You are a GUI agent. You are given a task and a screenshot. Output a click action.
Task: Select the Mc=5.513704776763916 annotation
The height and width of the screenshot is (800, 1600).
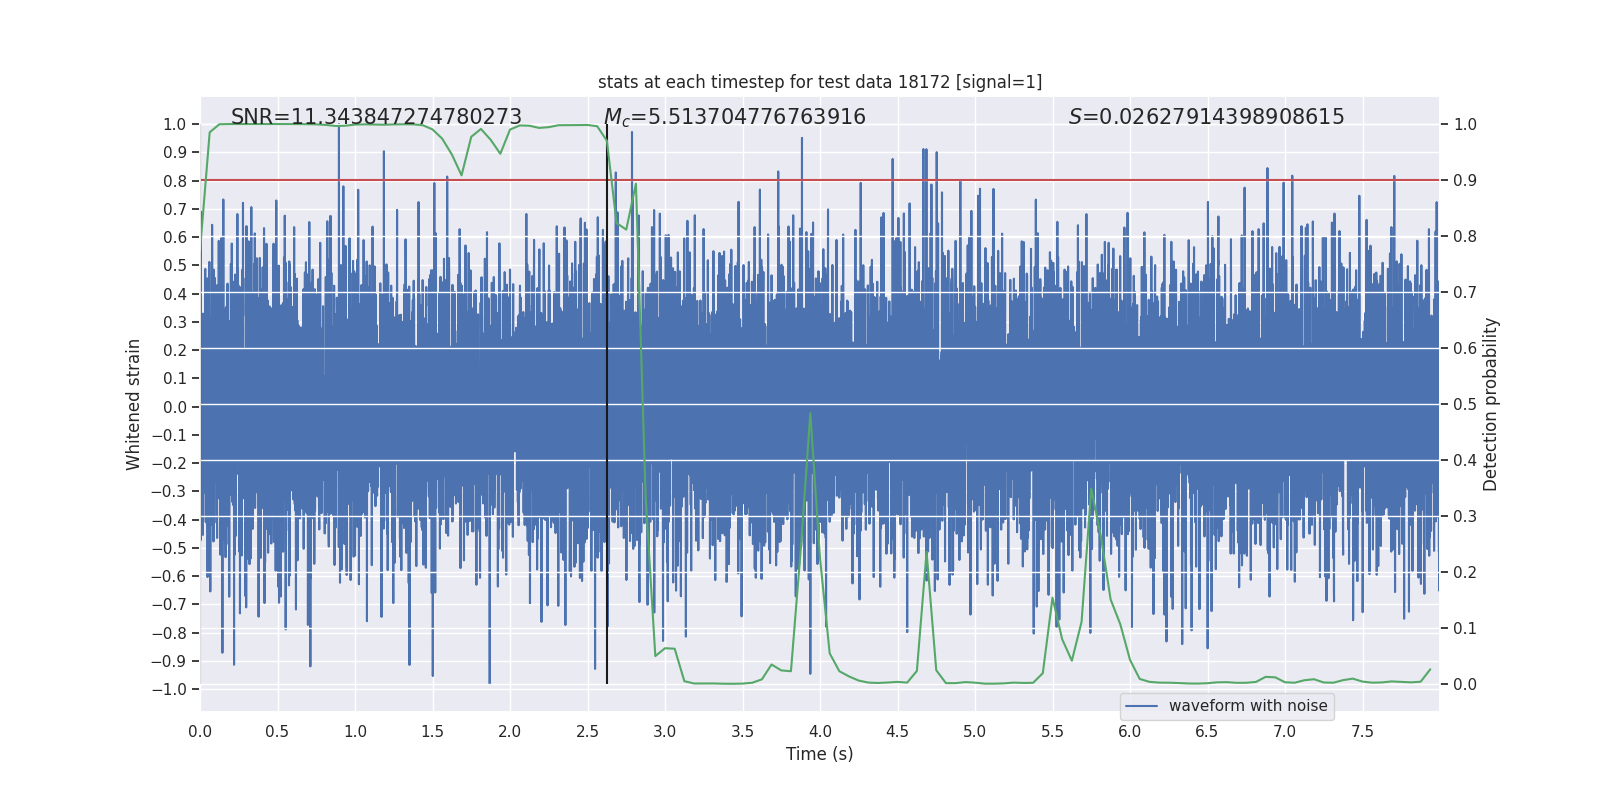tap(735, 117)
